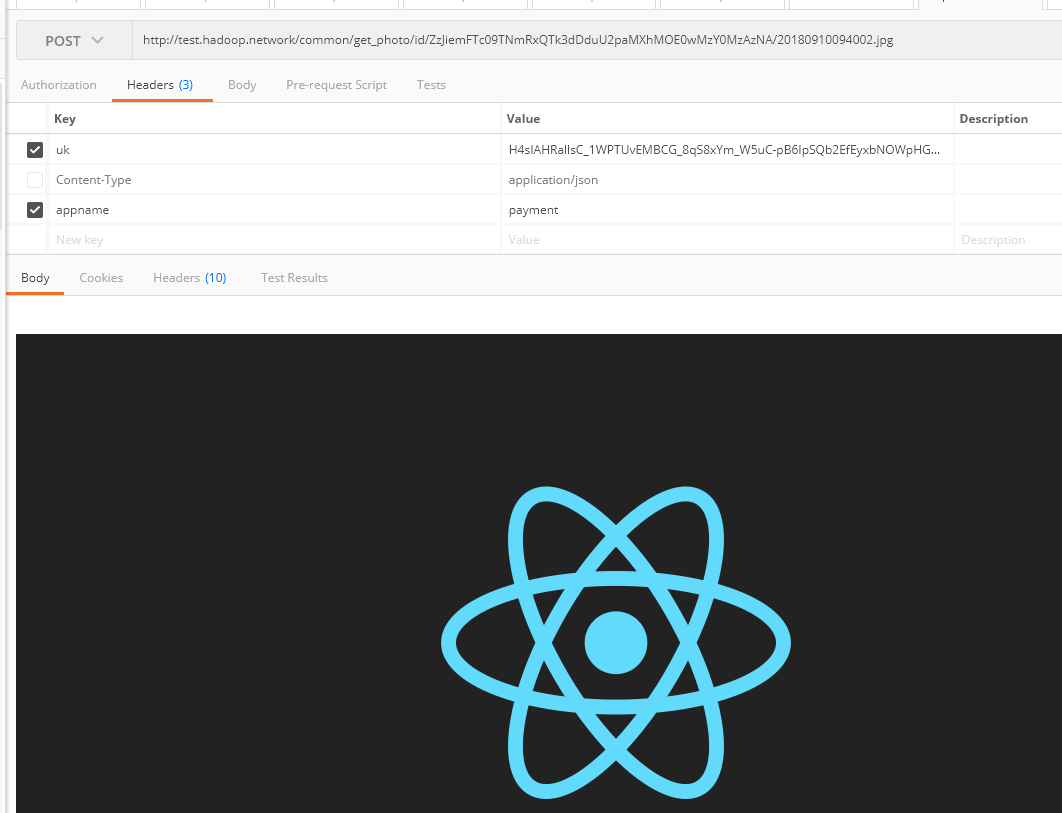Click the Content-Type key cell
The height and width of the screenshot is (813, 1062).
(274, 180)
